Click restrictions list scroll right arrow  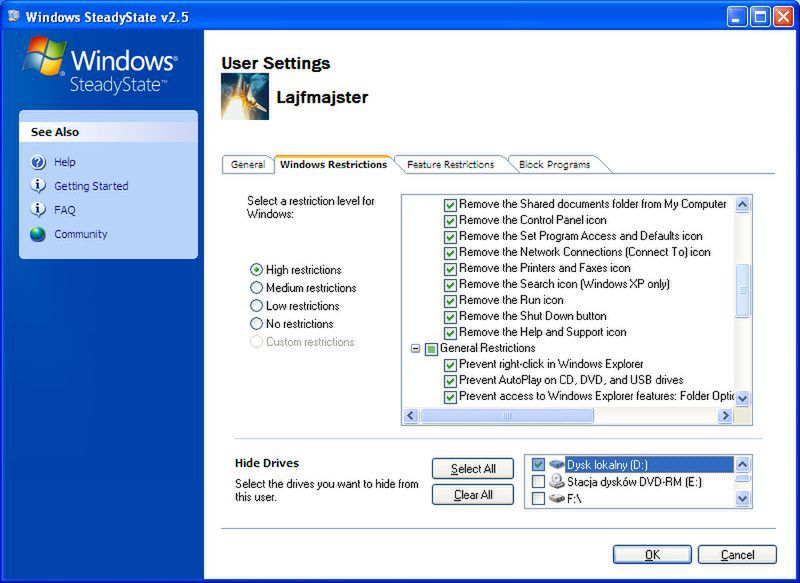[725, 416]
